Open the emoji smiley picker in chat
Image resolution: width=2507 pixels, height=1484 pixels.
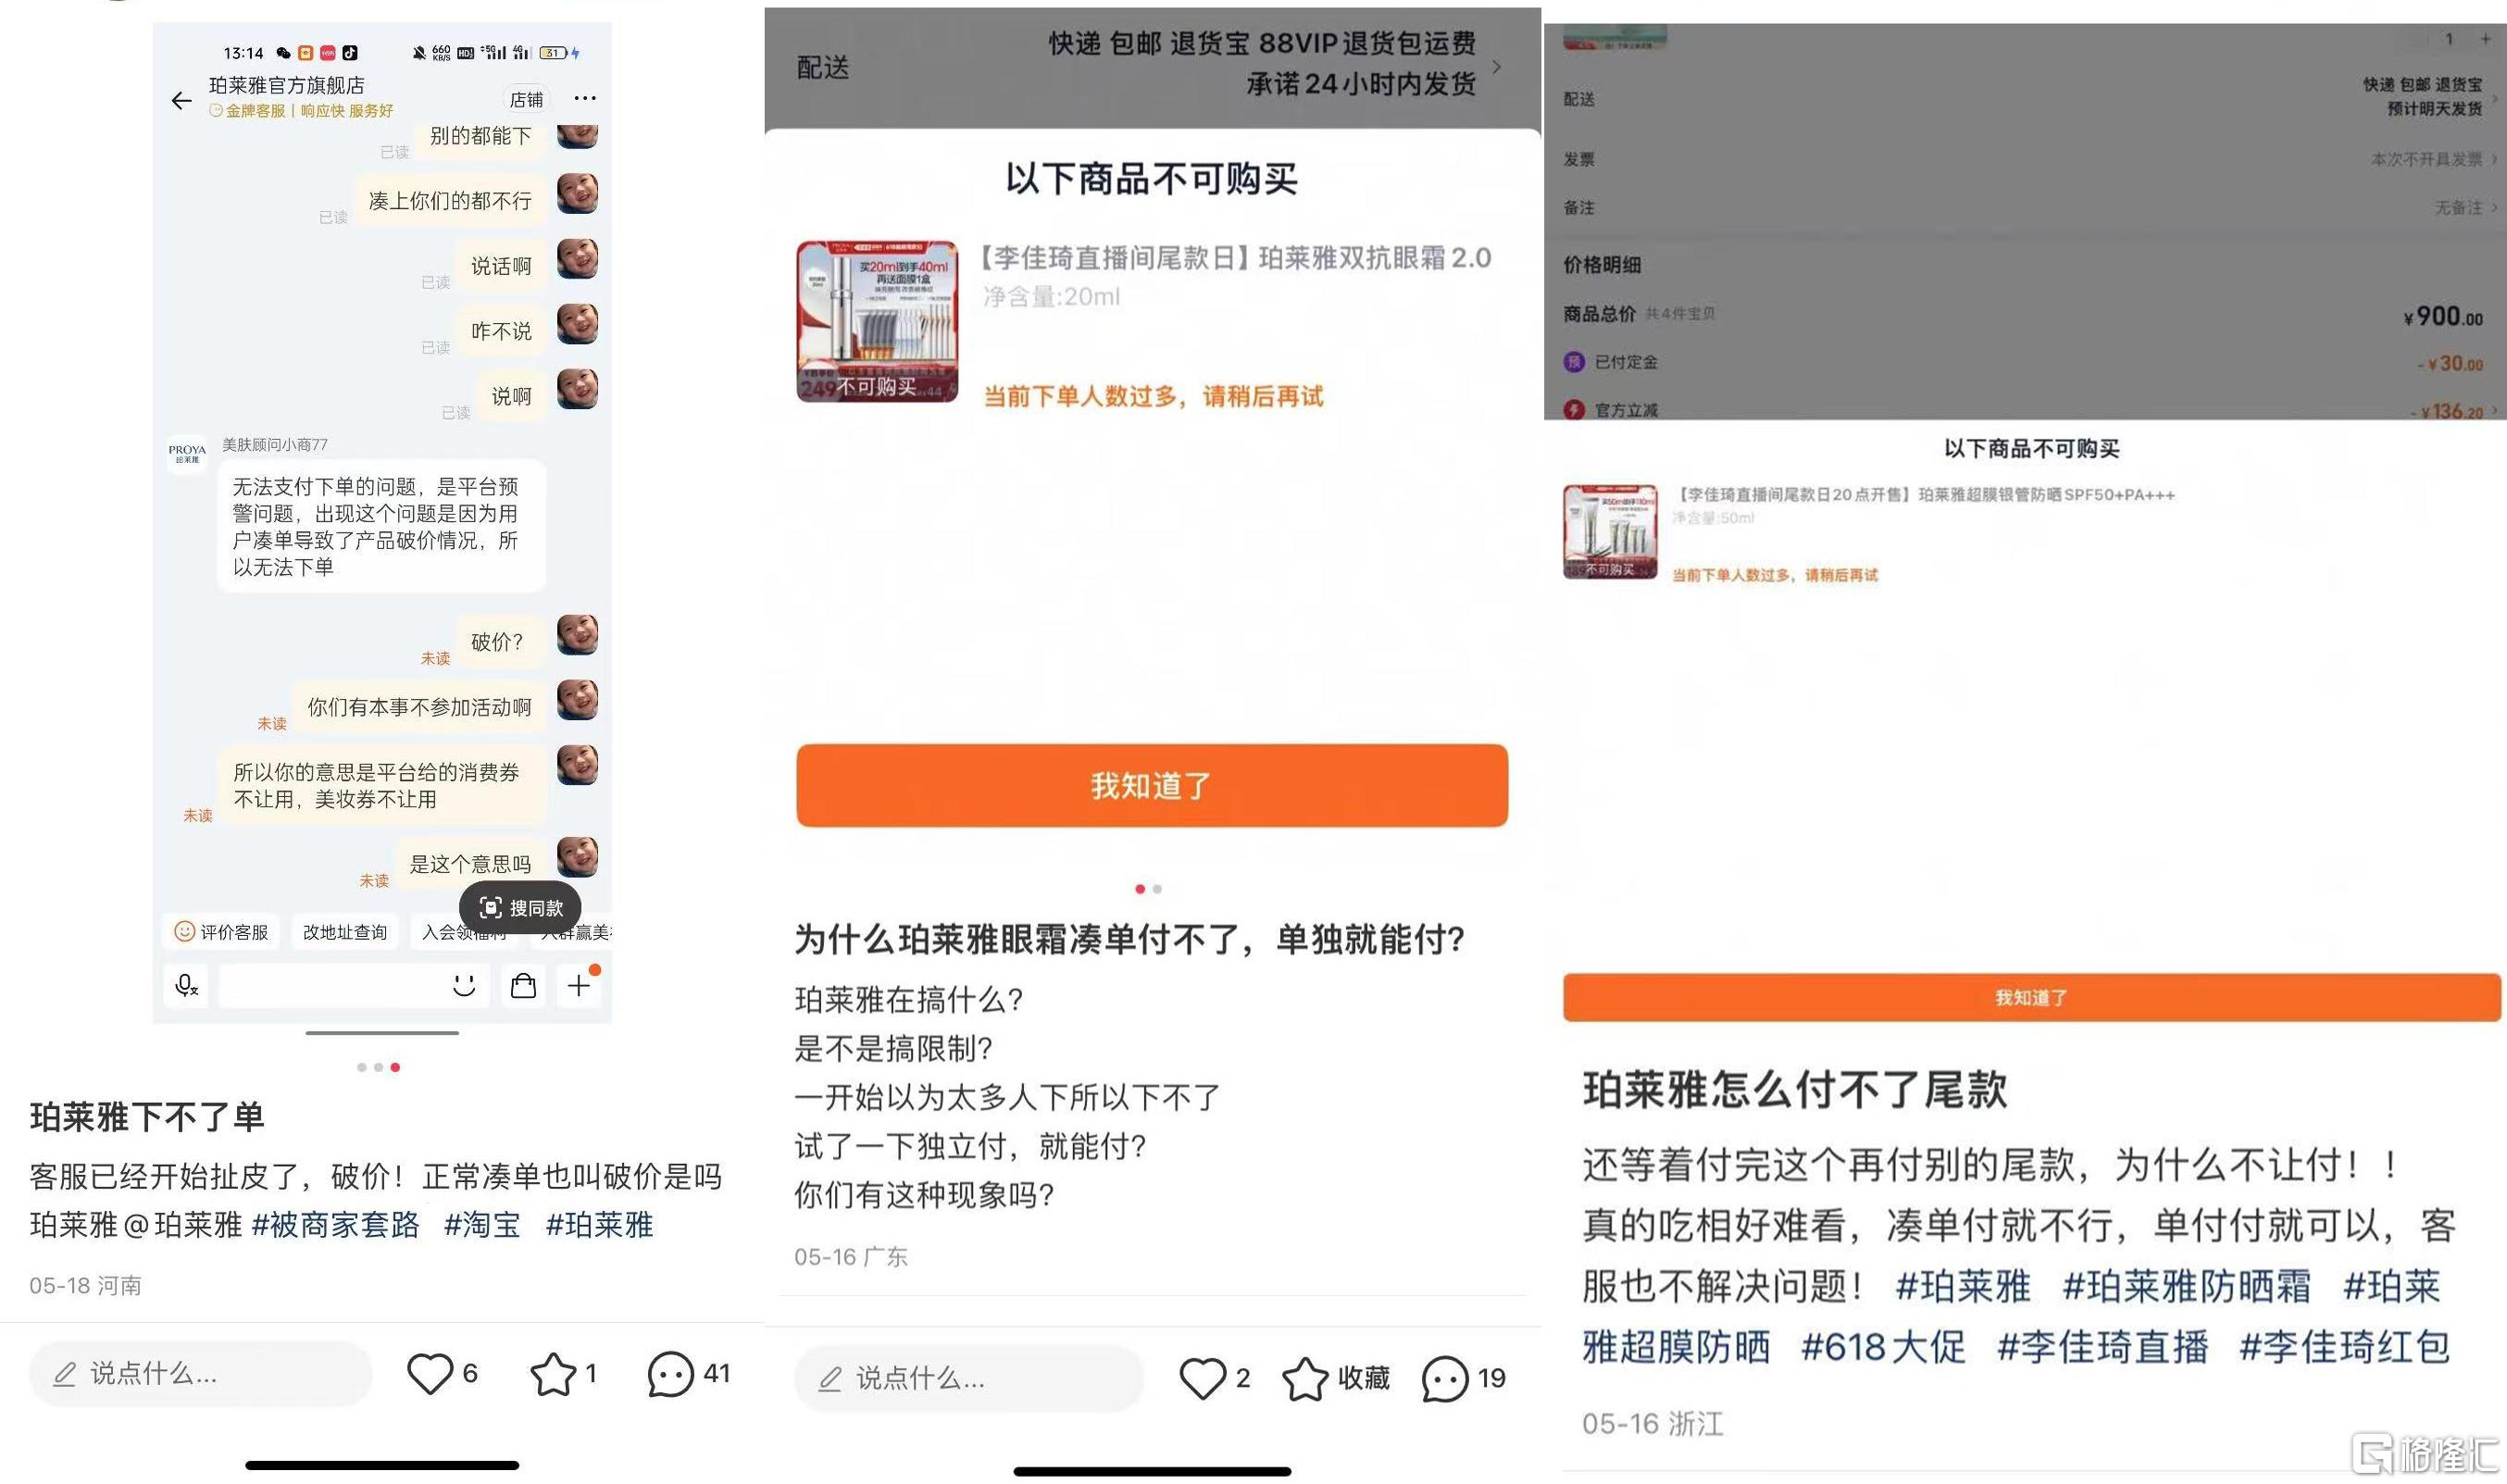click(463, 986)
